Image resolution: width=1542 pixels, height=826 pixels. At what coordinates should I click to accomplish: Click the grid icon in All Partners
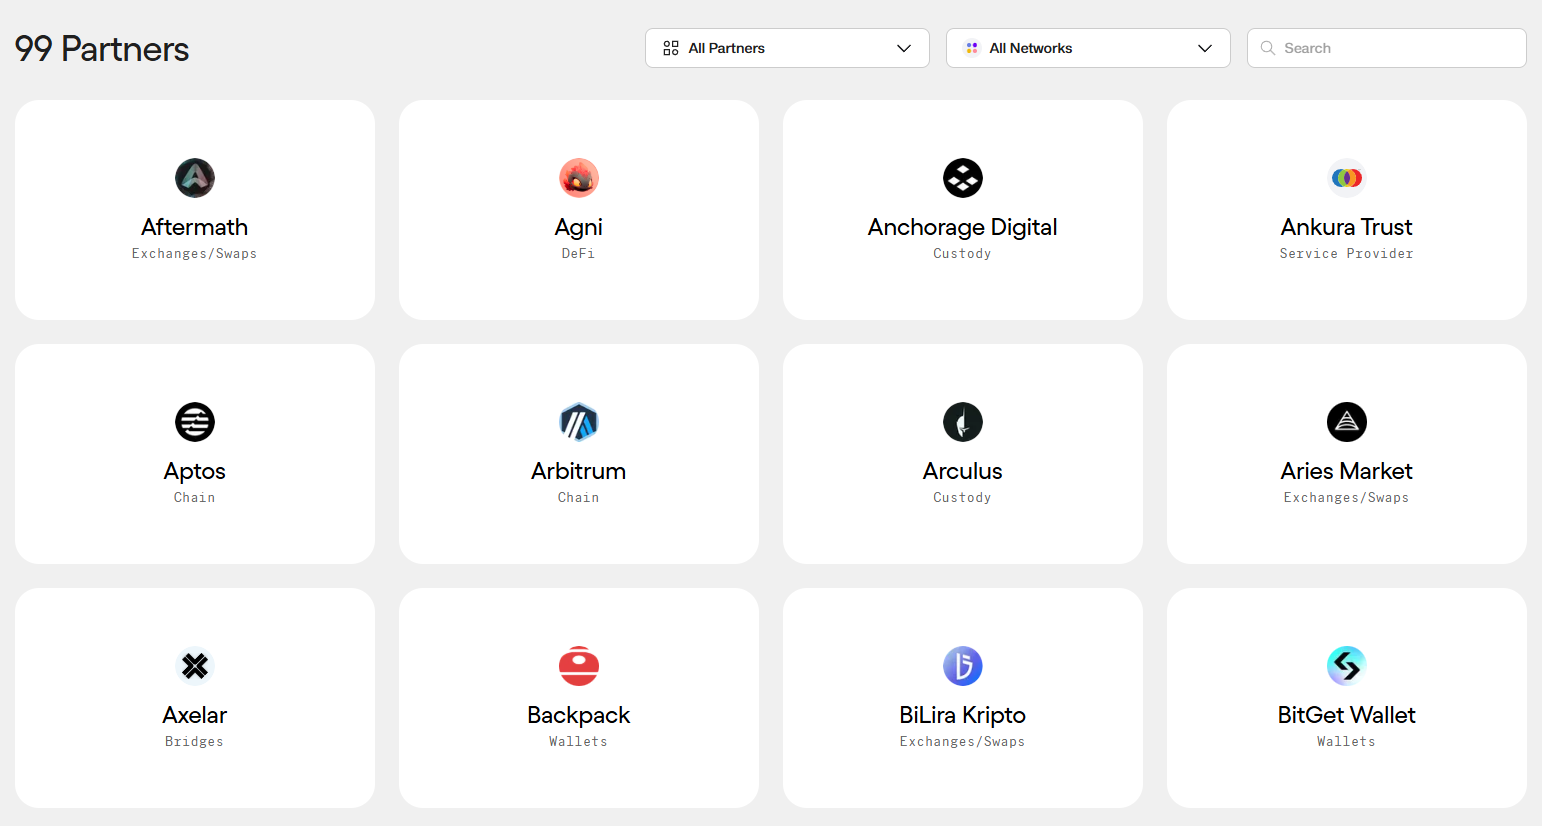point(671,48)
